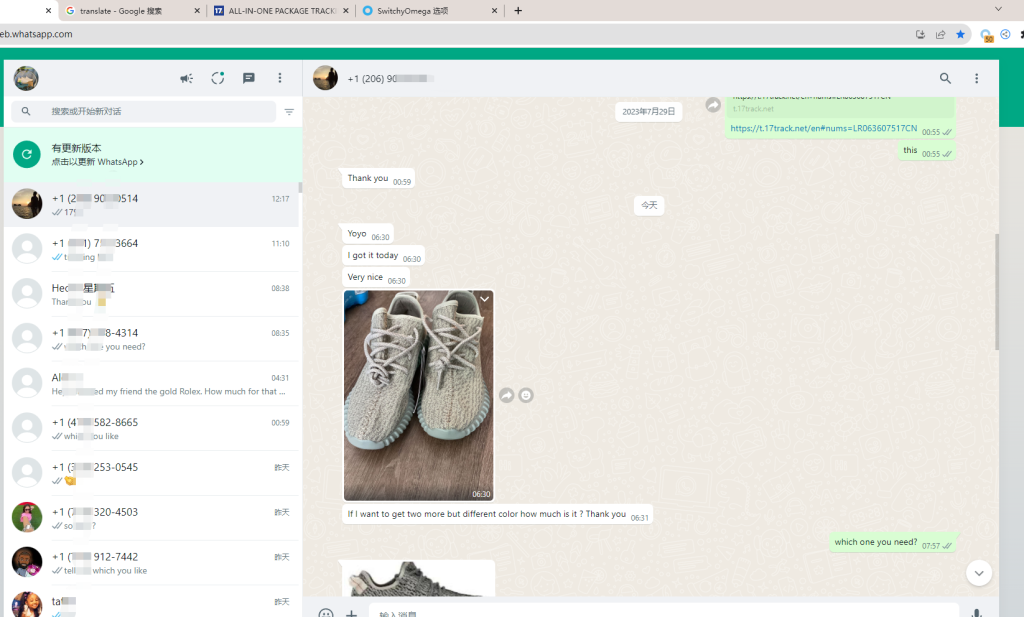This screenshot has height=617, width=1024.
Task: Open conversation three-dot options menu
Action: [x=977, y=78]
